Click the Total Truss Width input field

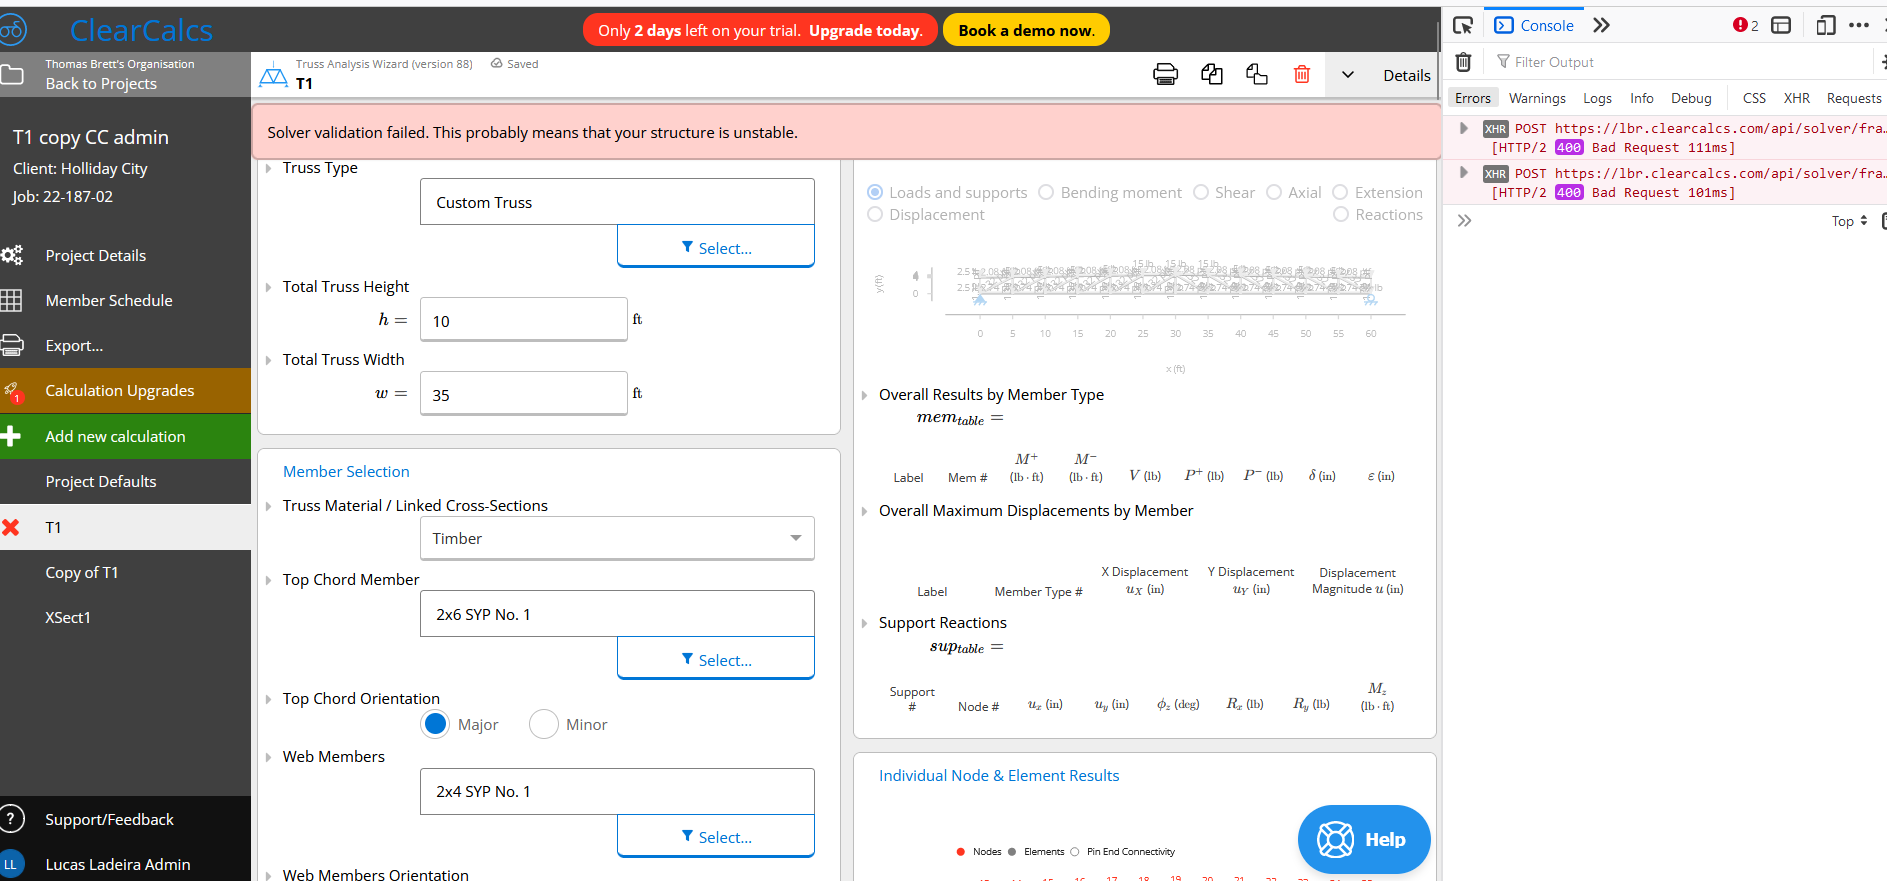pos(523,394)
